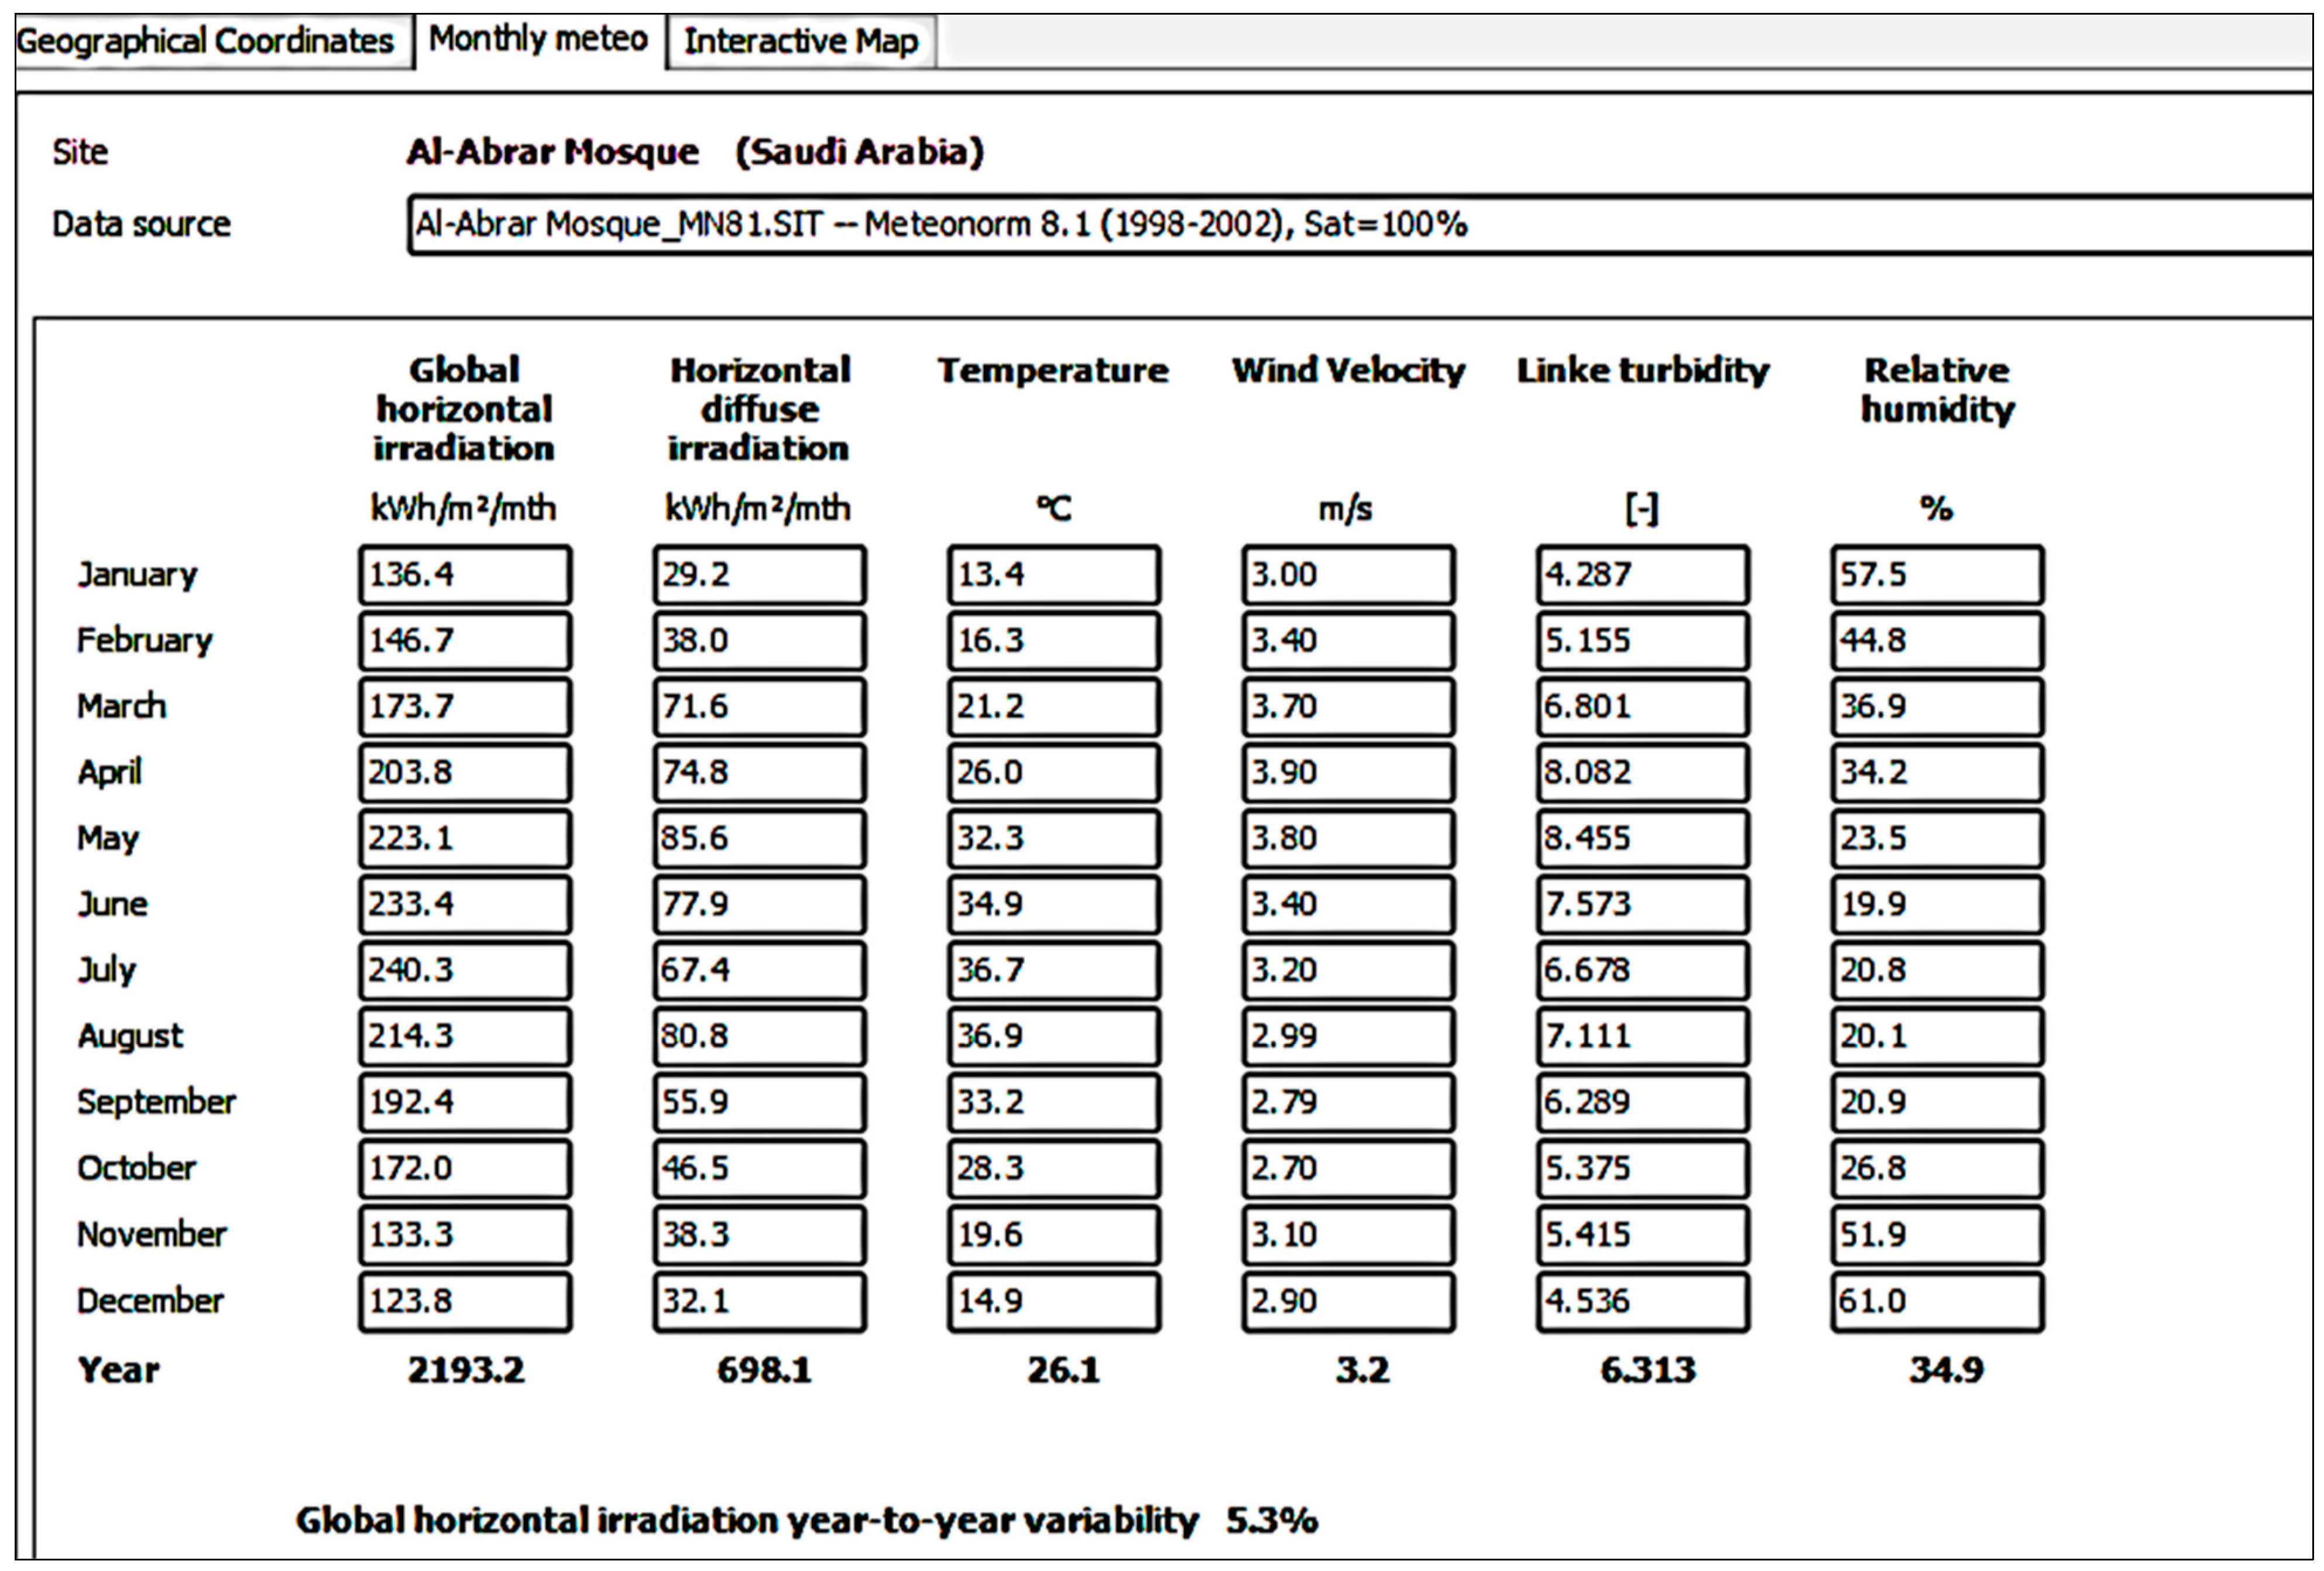Select the Monthly meteo tab
The height and width of the screenshot is (1571, 2324).
point(539,40)
